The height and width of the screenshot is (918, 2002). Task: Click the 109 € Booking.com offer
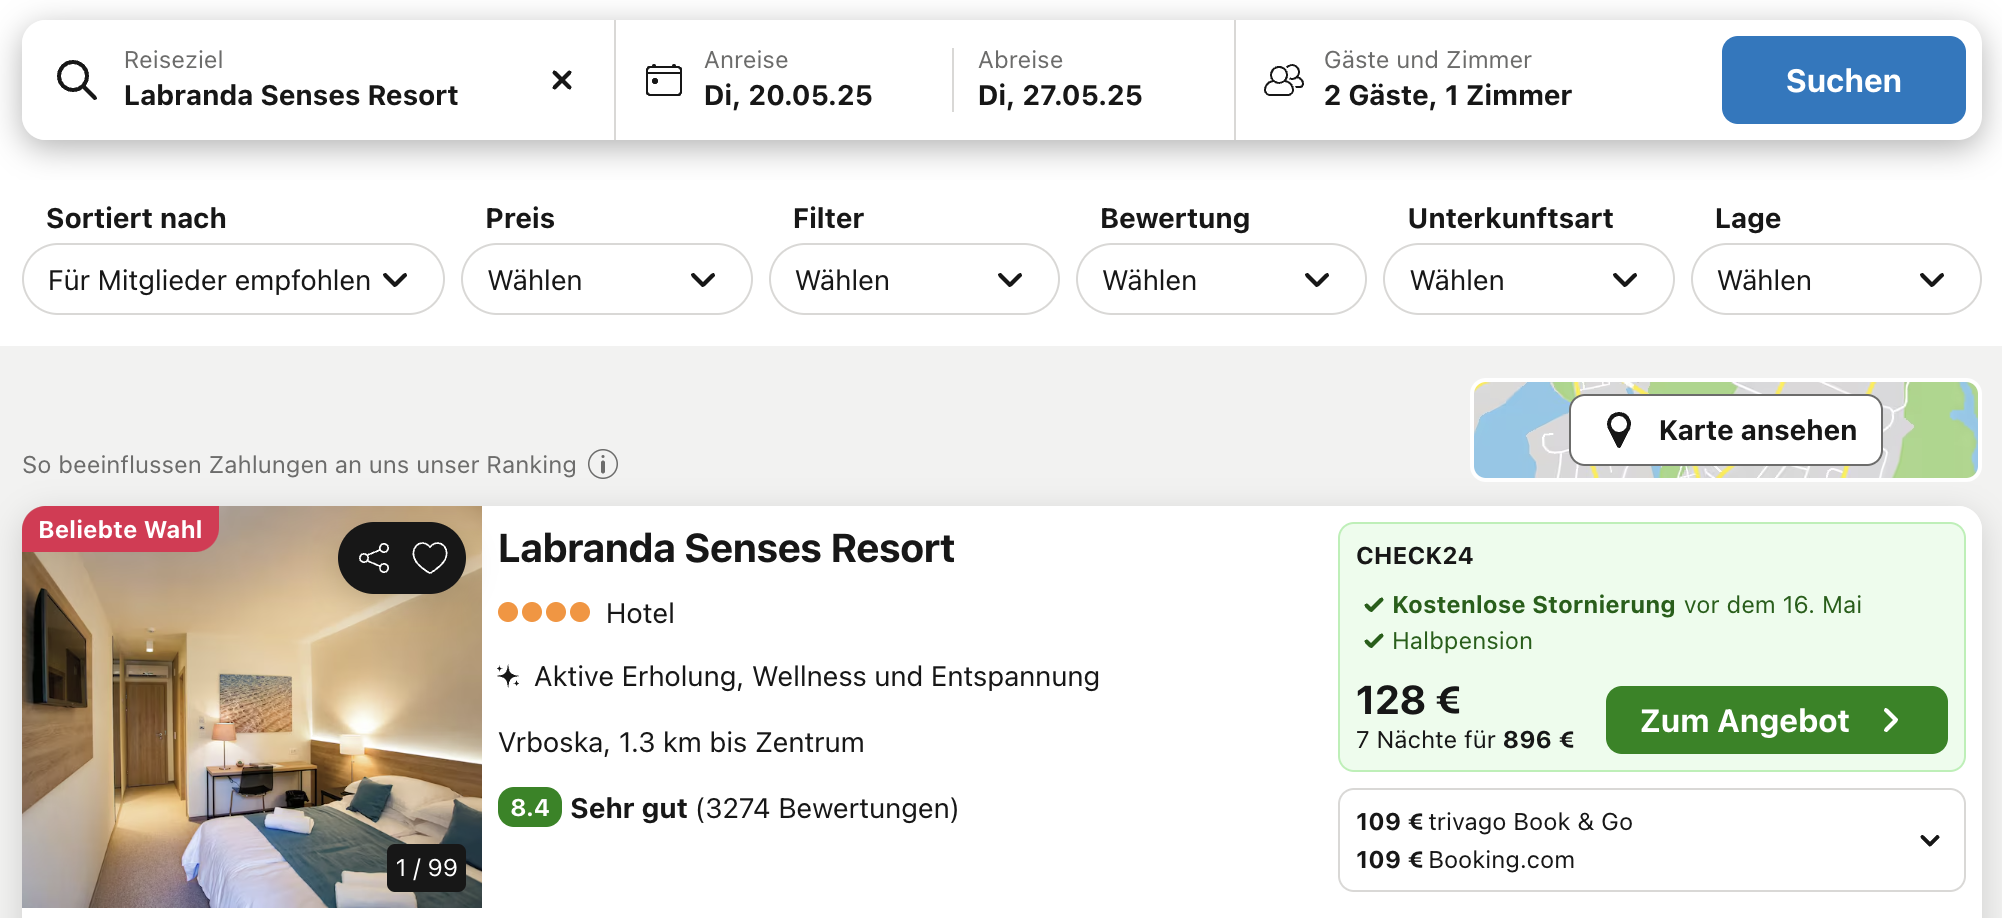1465,860
